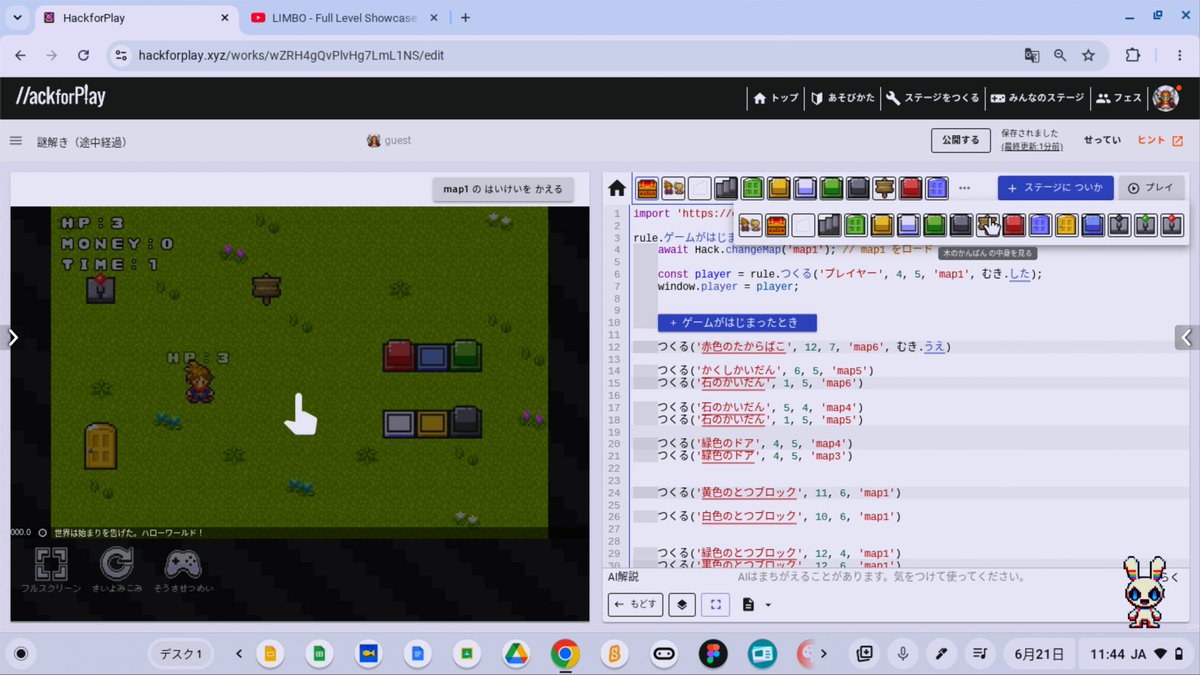Pick the blue block in the expanded asset popup
The height and width of the screenshot is (675, 1200).
[x=1092, y=225]
